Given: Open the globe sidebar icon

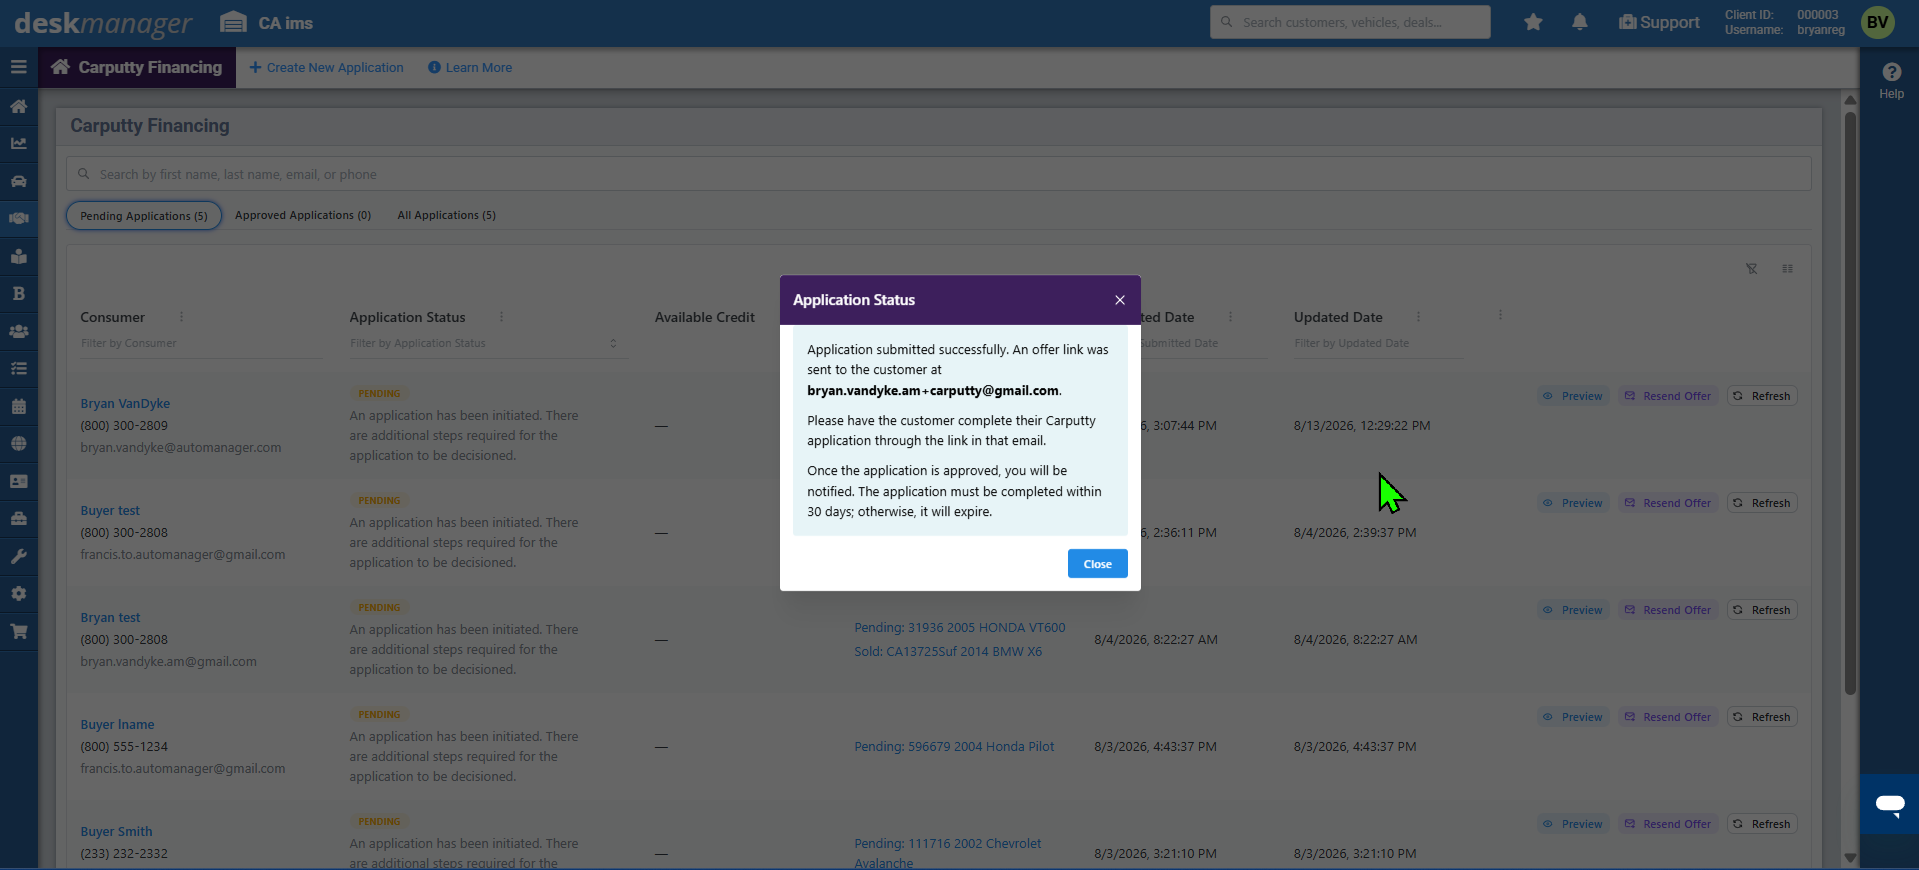Looking at the screenshot, I should click(18, 443).
